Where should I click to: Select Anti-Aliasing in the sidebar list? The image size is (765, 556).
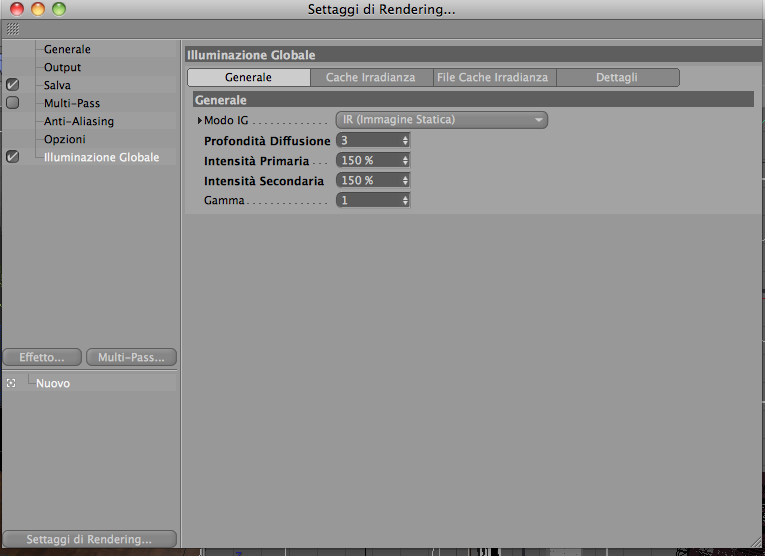click(79, 121)
